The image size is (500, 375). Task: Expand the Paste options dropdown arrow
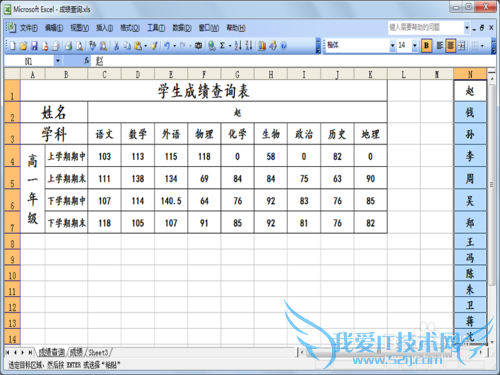[145, 46]
